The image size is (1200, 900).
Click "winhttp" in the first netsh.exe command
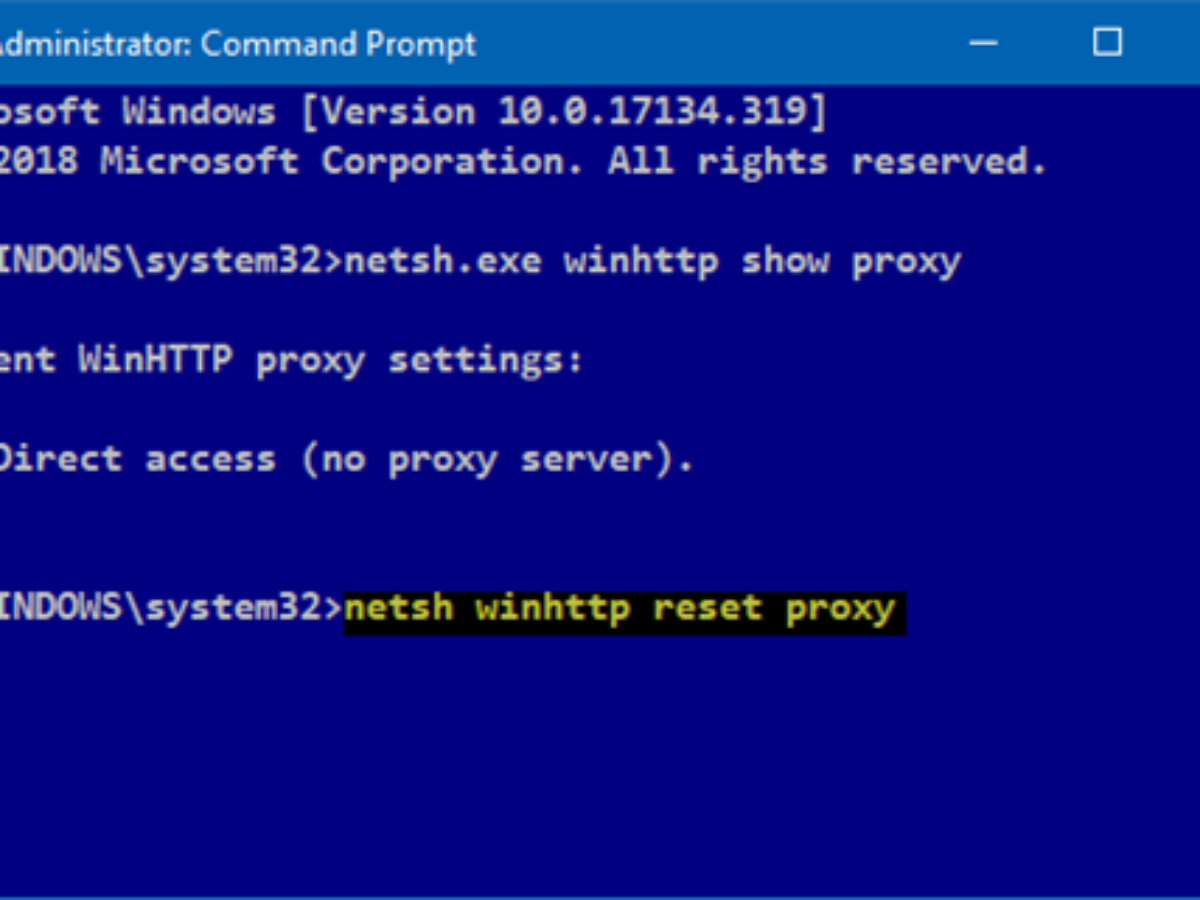tap(641, 261)
